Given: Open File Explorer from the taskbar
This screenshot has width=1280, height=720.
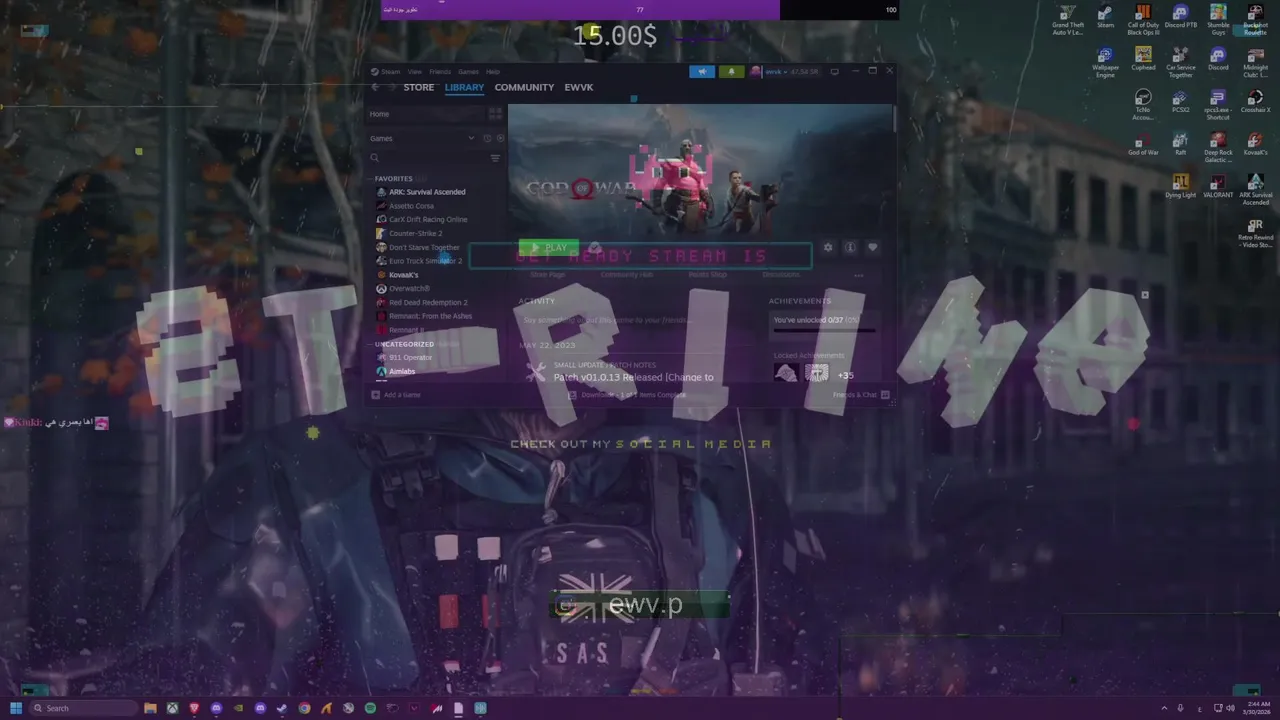Looking at the screenshot, I should [150, 708].
